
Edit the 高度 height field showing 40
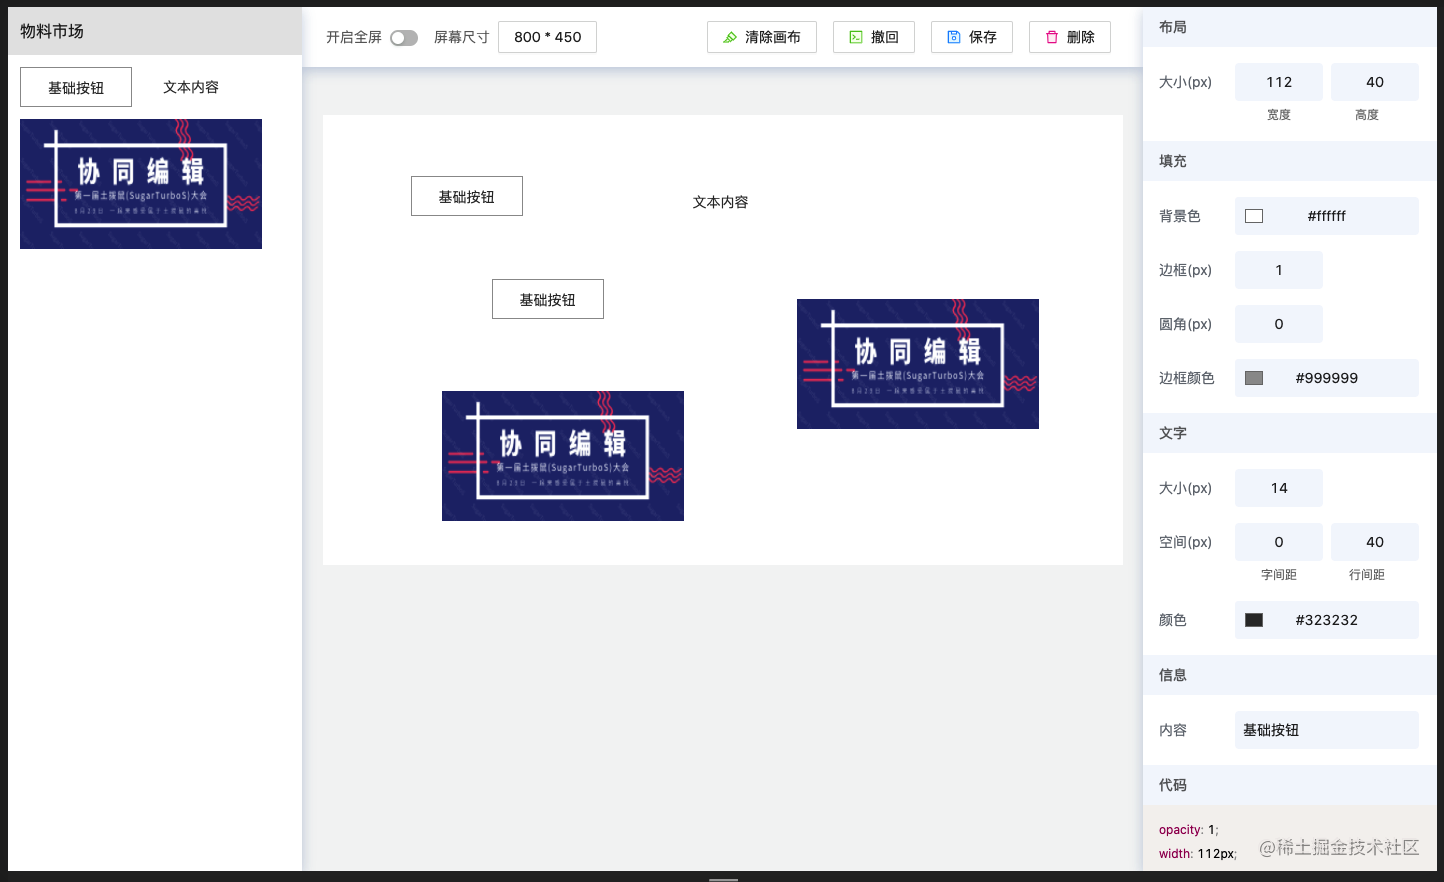1375,82
